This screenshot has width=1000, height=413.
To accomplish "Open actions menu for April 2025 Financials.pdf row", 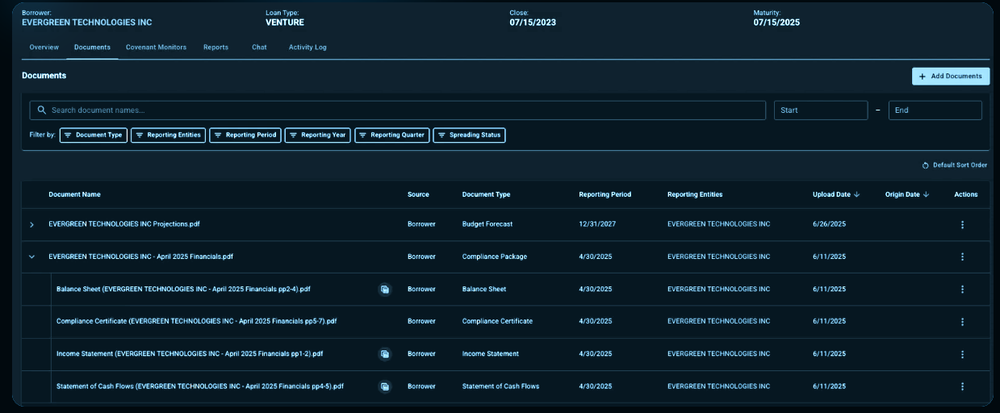I will (962, 257).
